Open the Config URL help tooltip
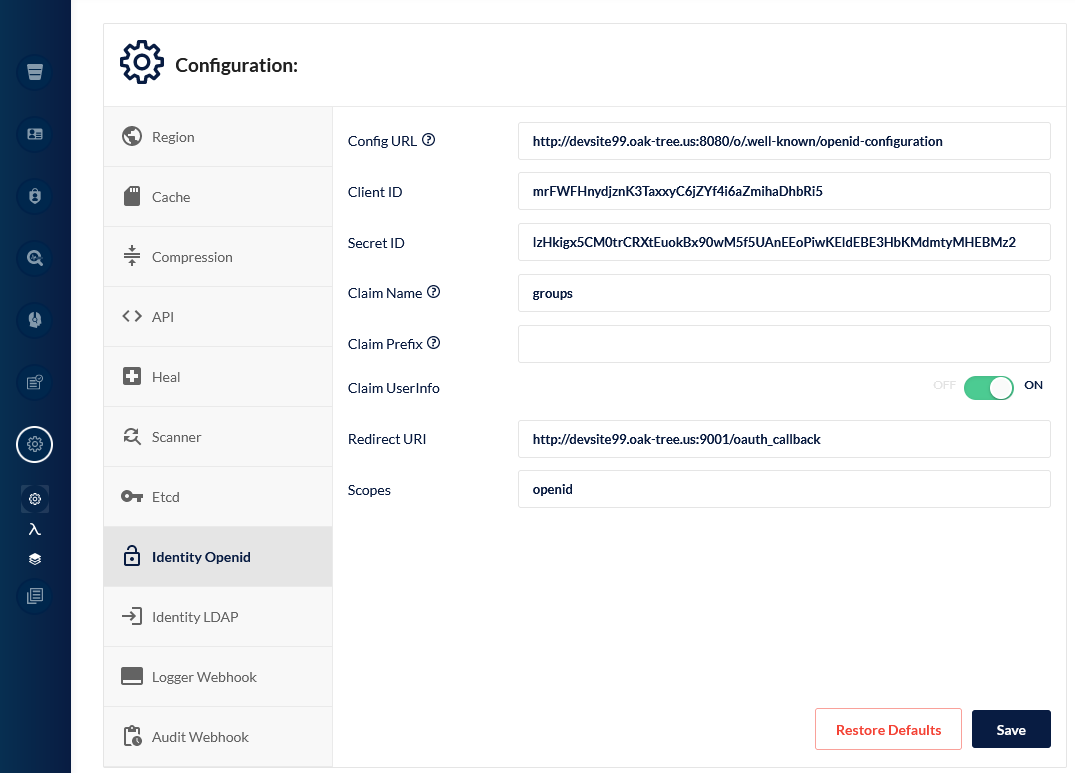The height and width of the screenshot is (773, 1075). 430,138
